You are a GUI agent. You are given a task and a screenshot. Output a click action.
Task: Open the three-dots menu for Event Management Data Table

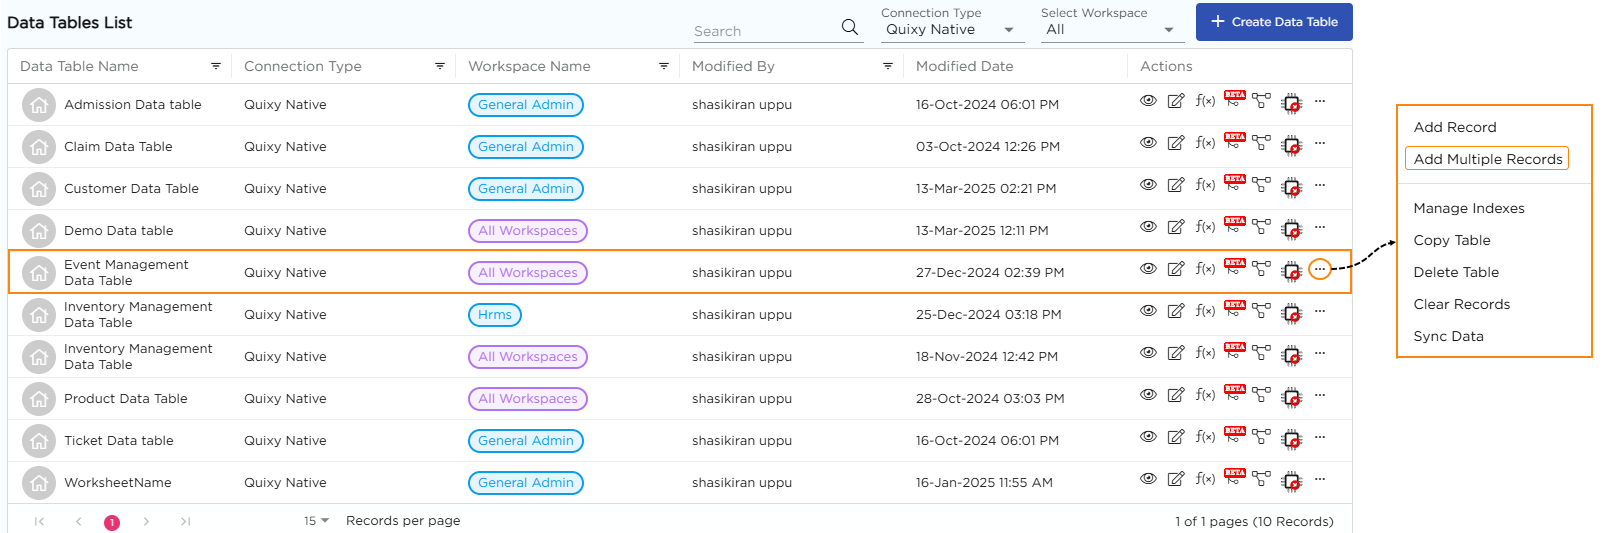(1320, 269)
